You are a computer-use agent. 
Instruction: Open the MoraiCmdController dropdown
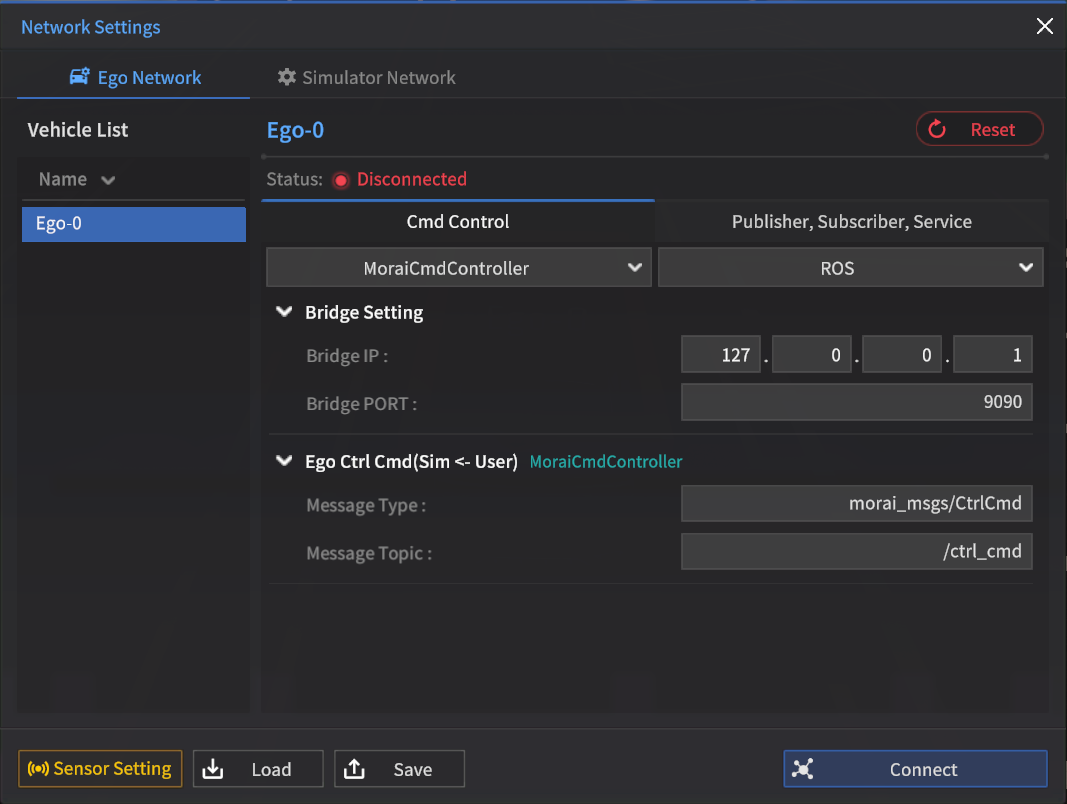tap(458, 268)
